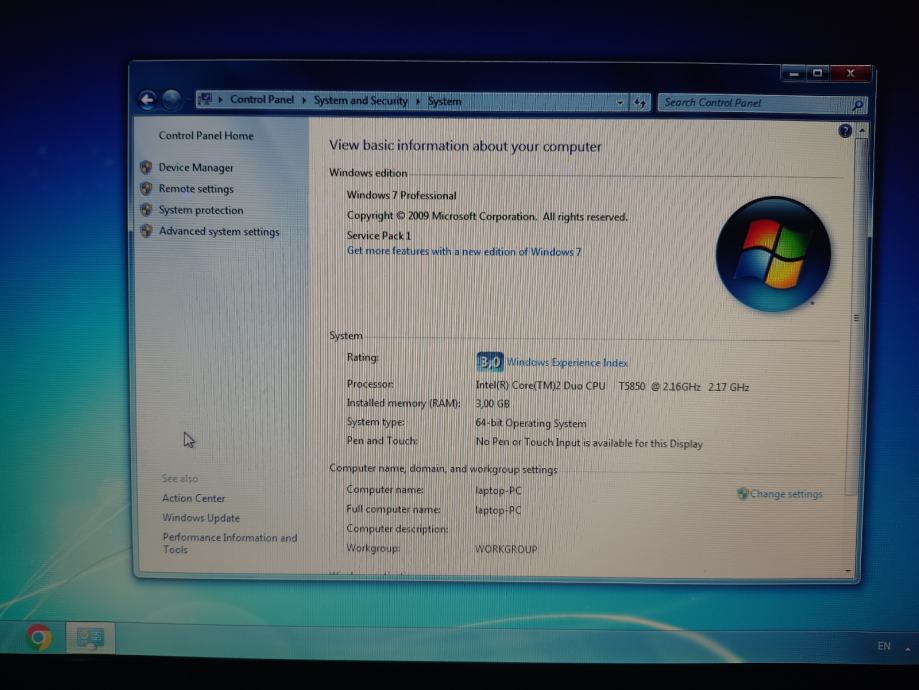Viewport: 919px width, 690px height.
Task: Click Get more features with new edition link
Action: coord(464,251)
